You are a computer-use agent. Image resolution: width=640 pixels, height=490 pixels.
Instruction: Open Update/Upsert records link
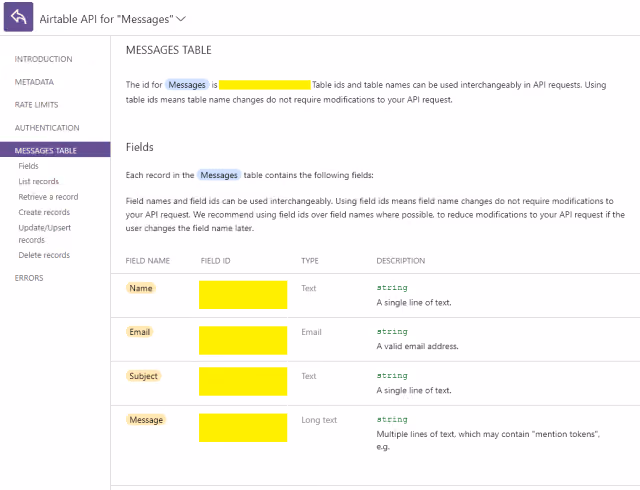click(x=44, y=234)
